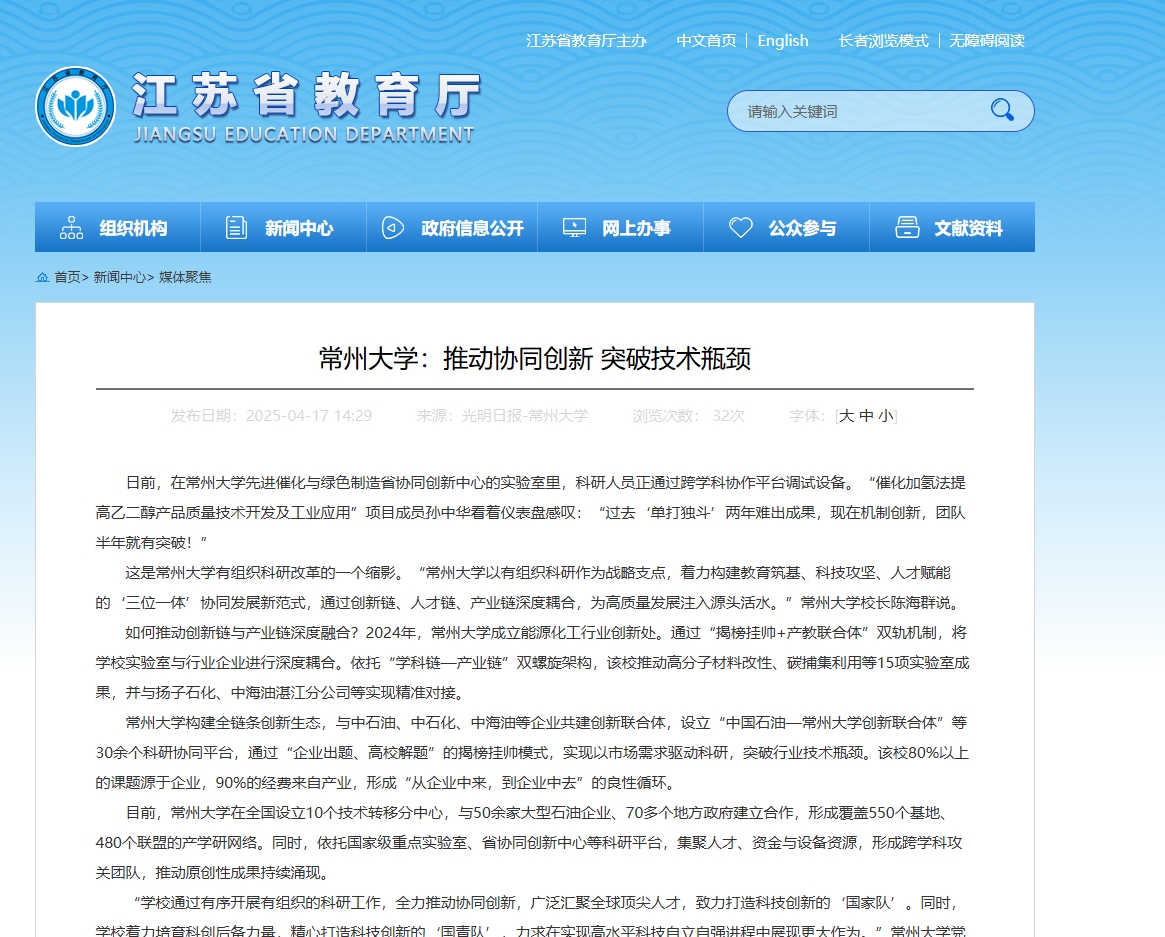Click the 政府信息公开 icon
The width and height of the screenshot is (1165, 937).
click(x=393, y=228)
